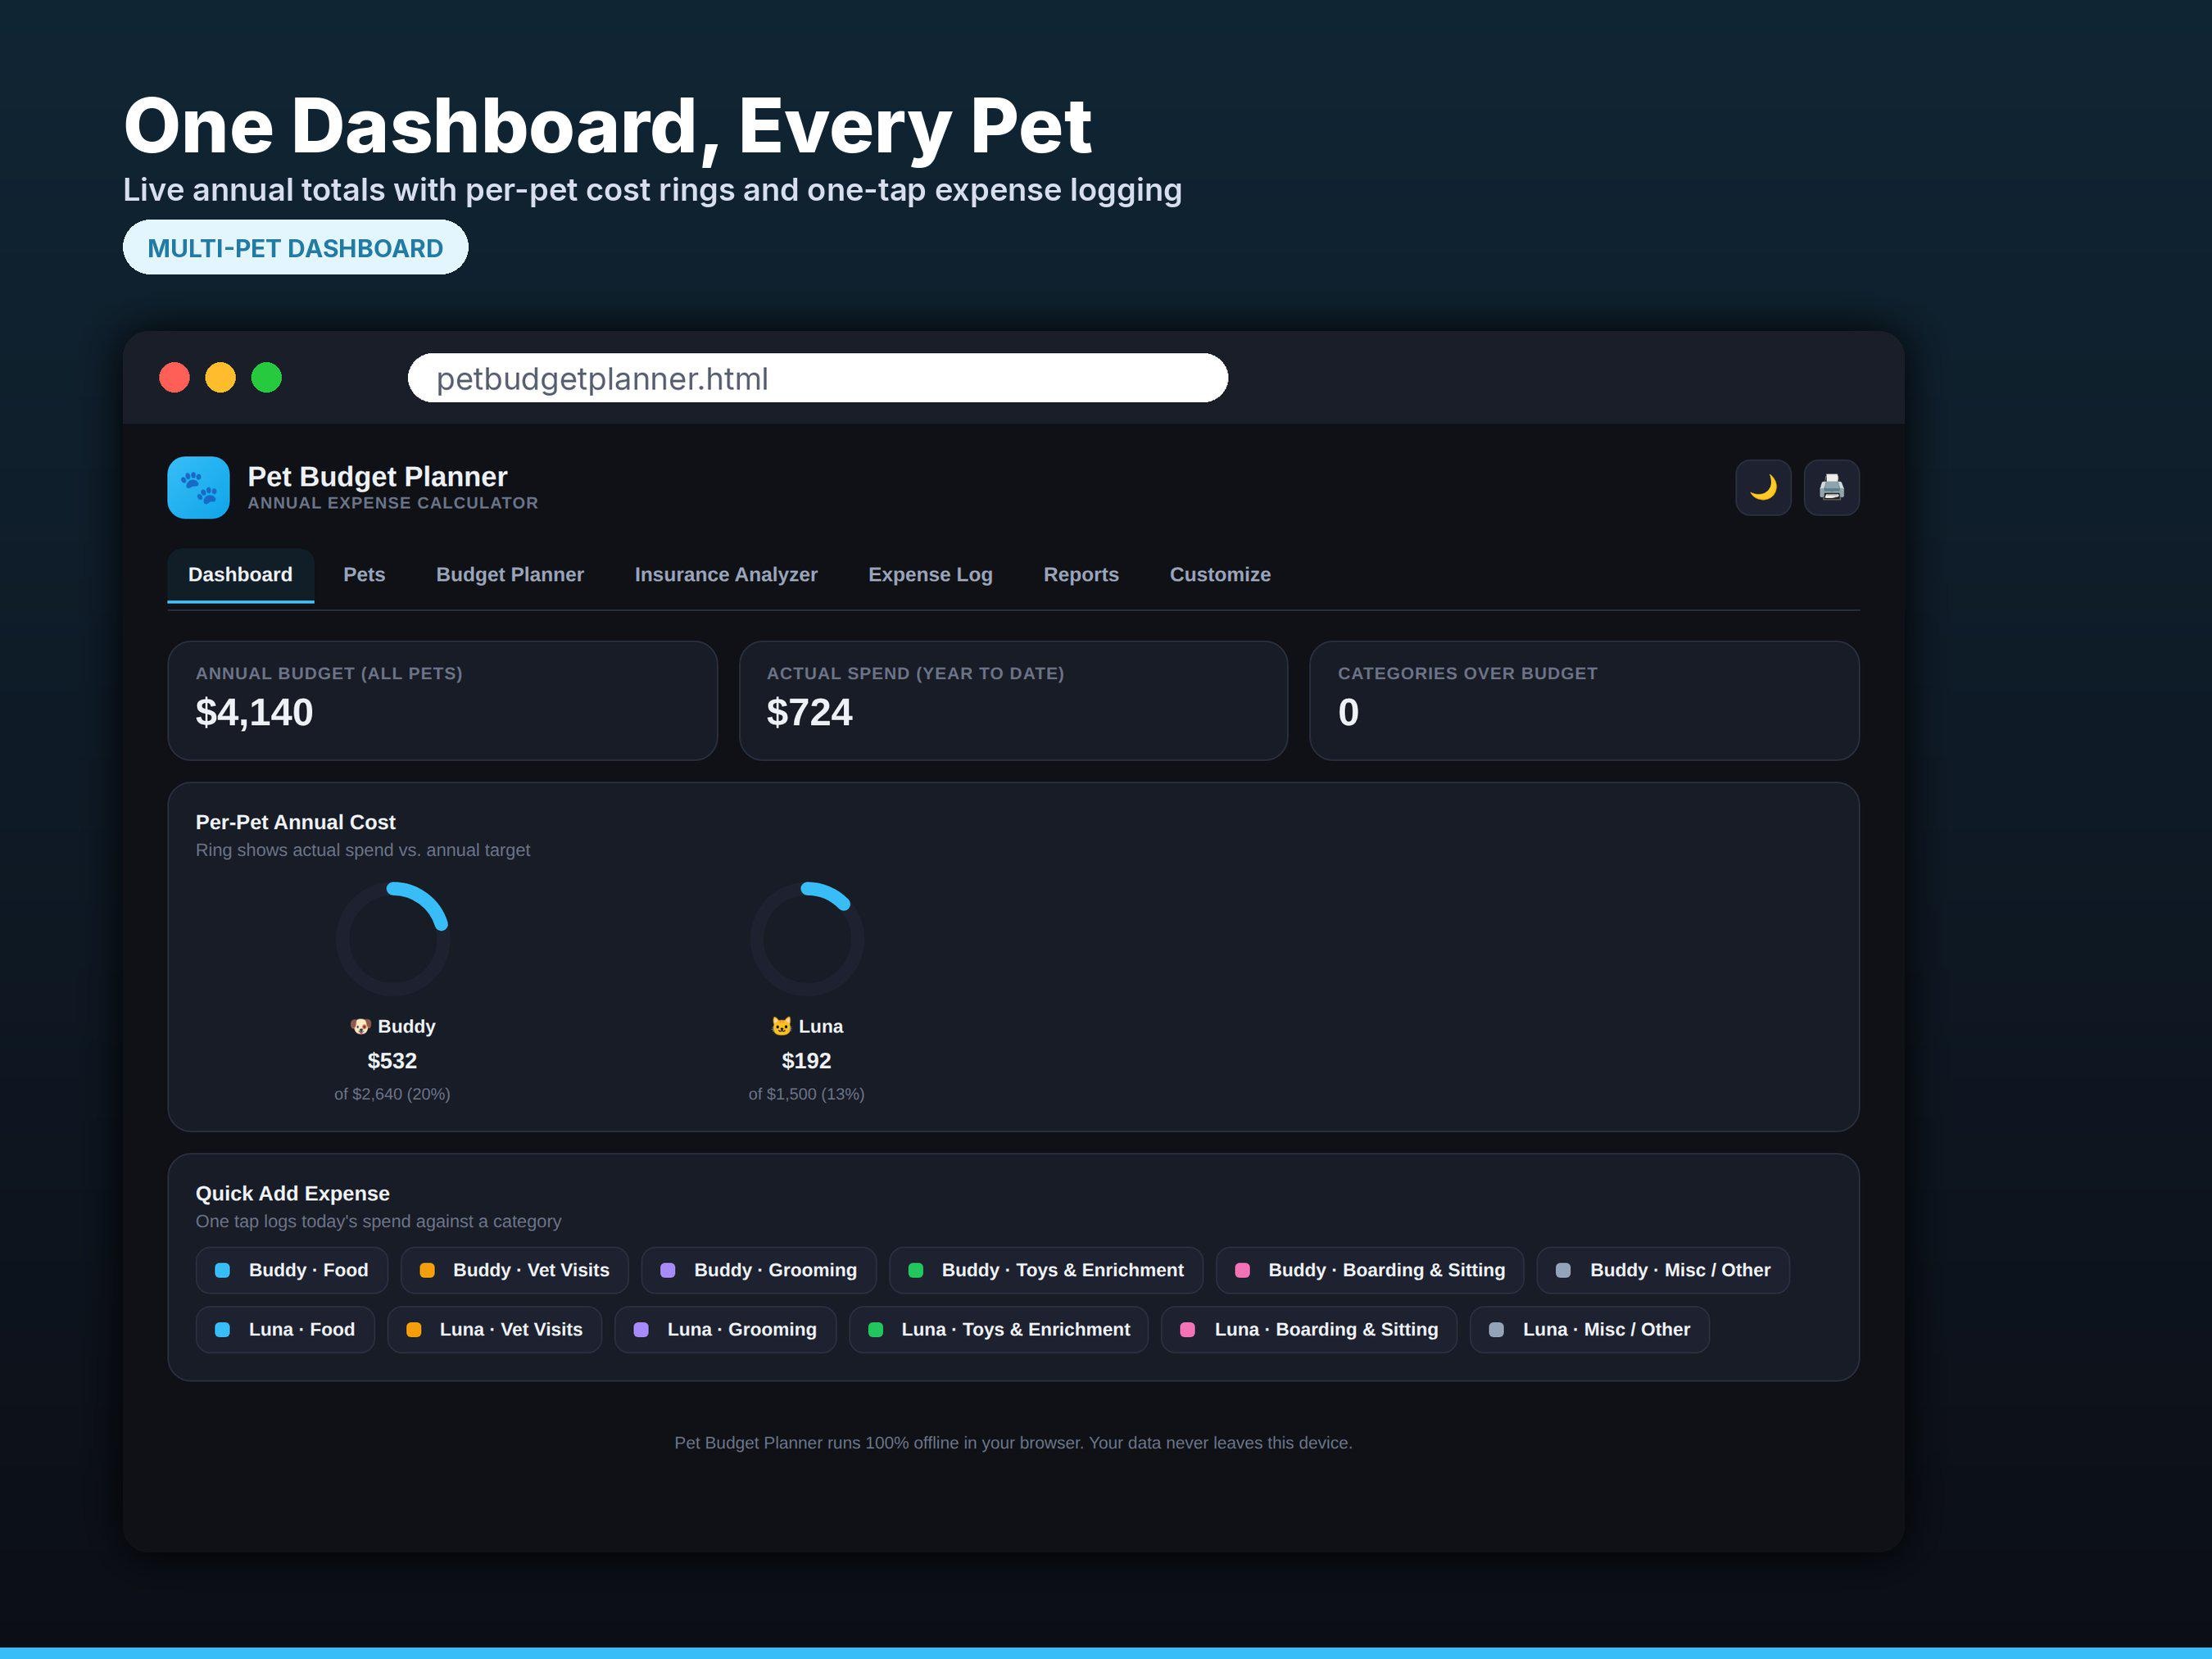The width and height of the screenshot is (2212, 1659).
Task: Open the Expense Log tab
Action: tap(930, 575)
